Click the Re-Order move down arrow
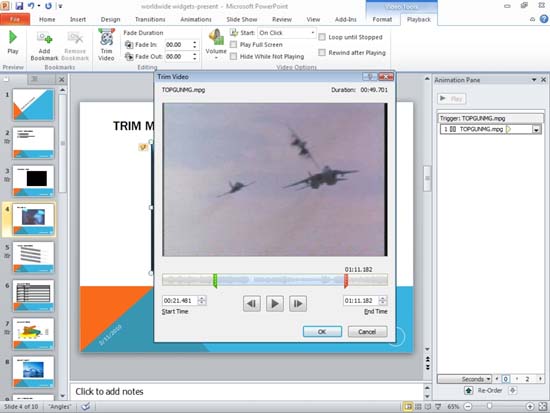 coord(513,391)
